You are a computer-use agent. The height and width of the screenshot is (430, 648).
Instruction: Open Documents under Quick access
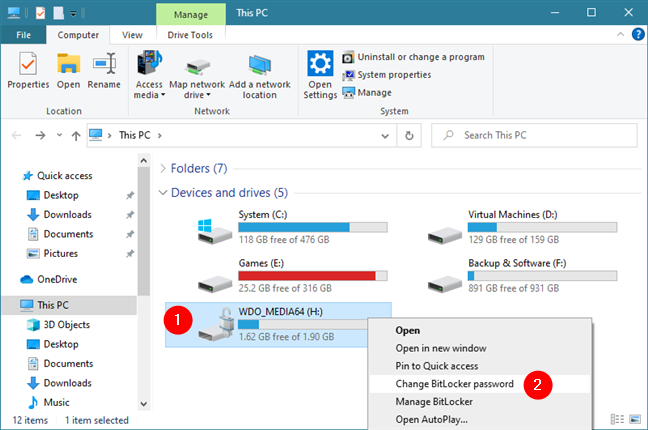click(60, 234)
